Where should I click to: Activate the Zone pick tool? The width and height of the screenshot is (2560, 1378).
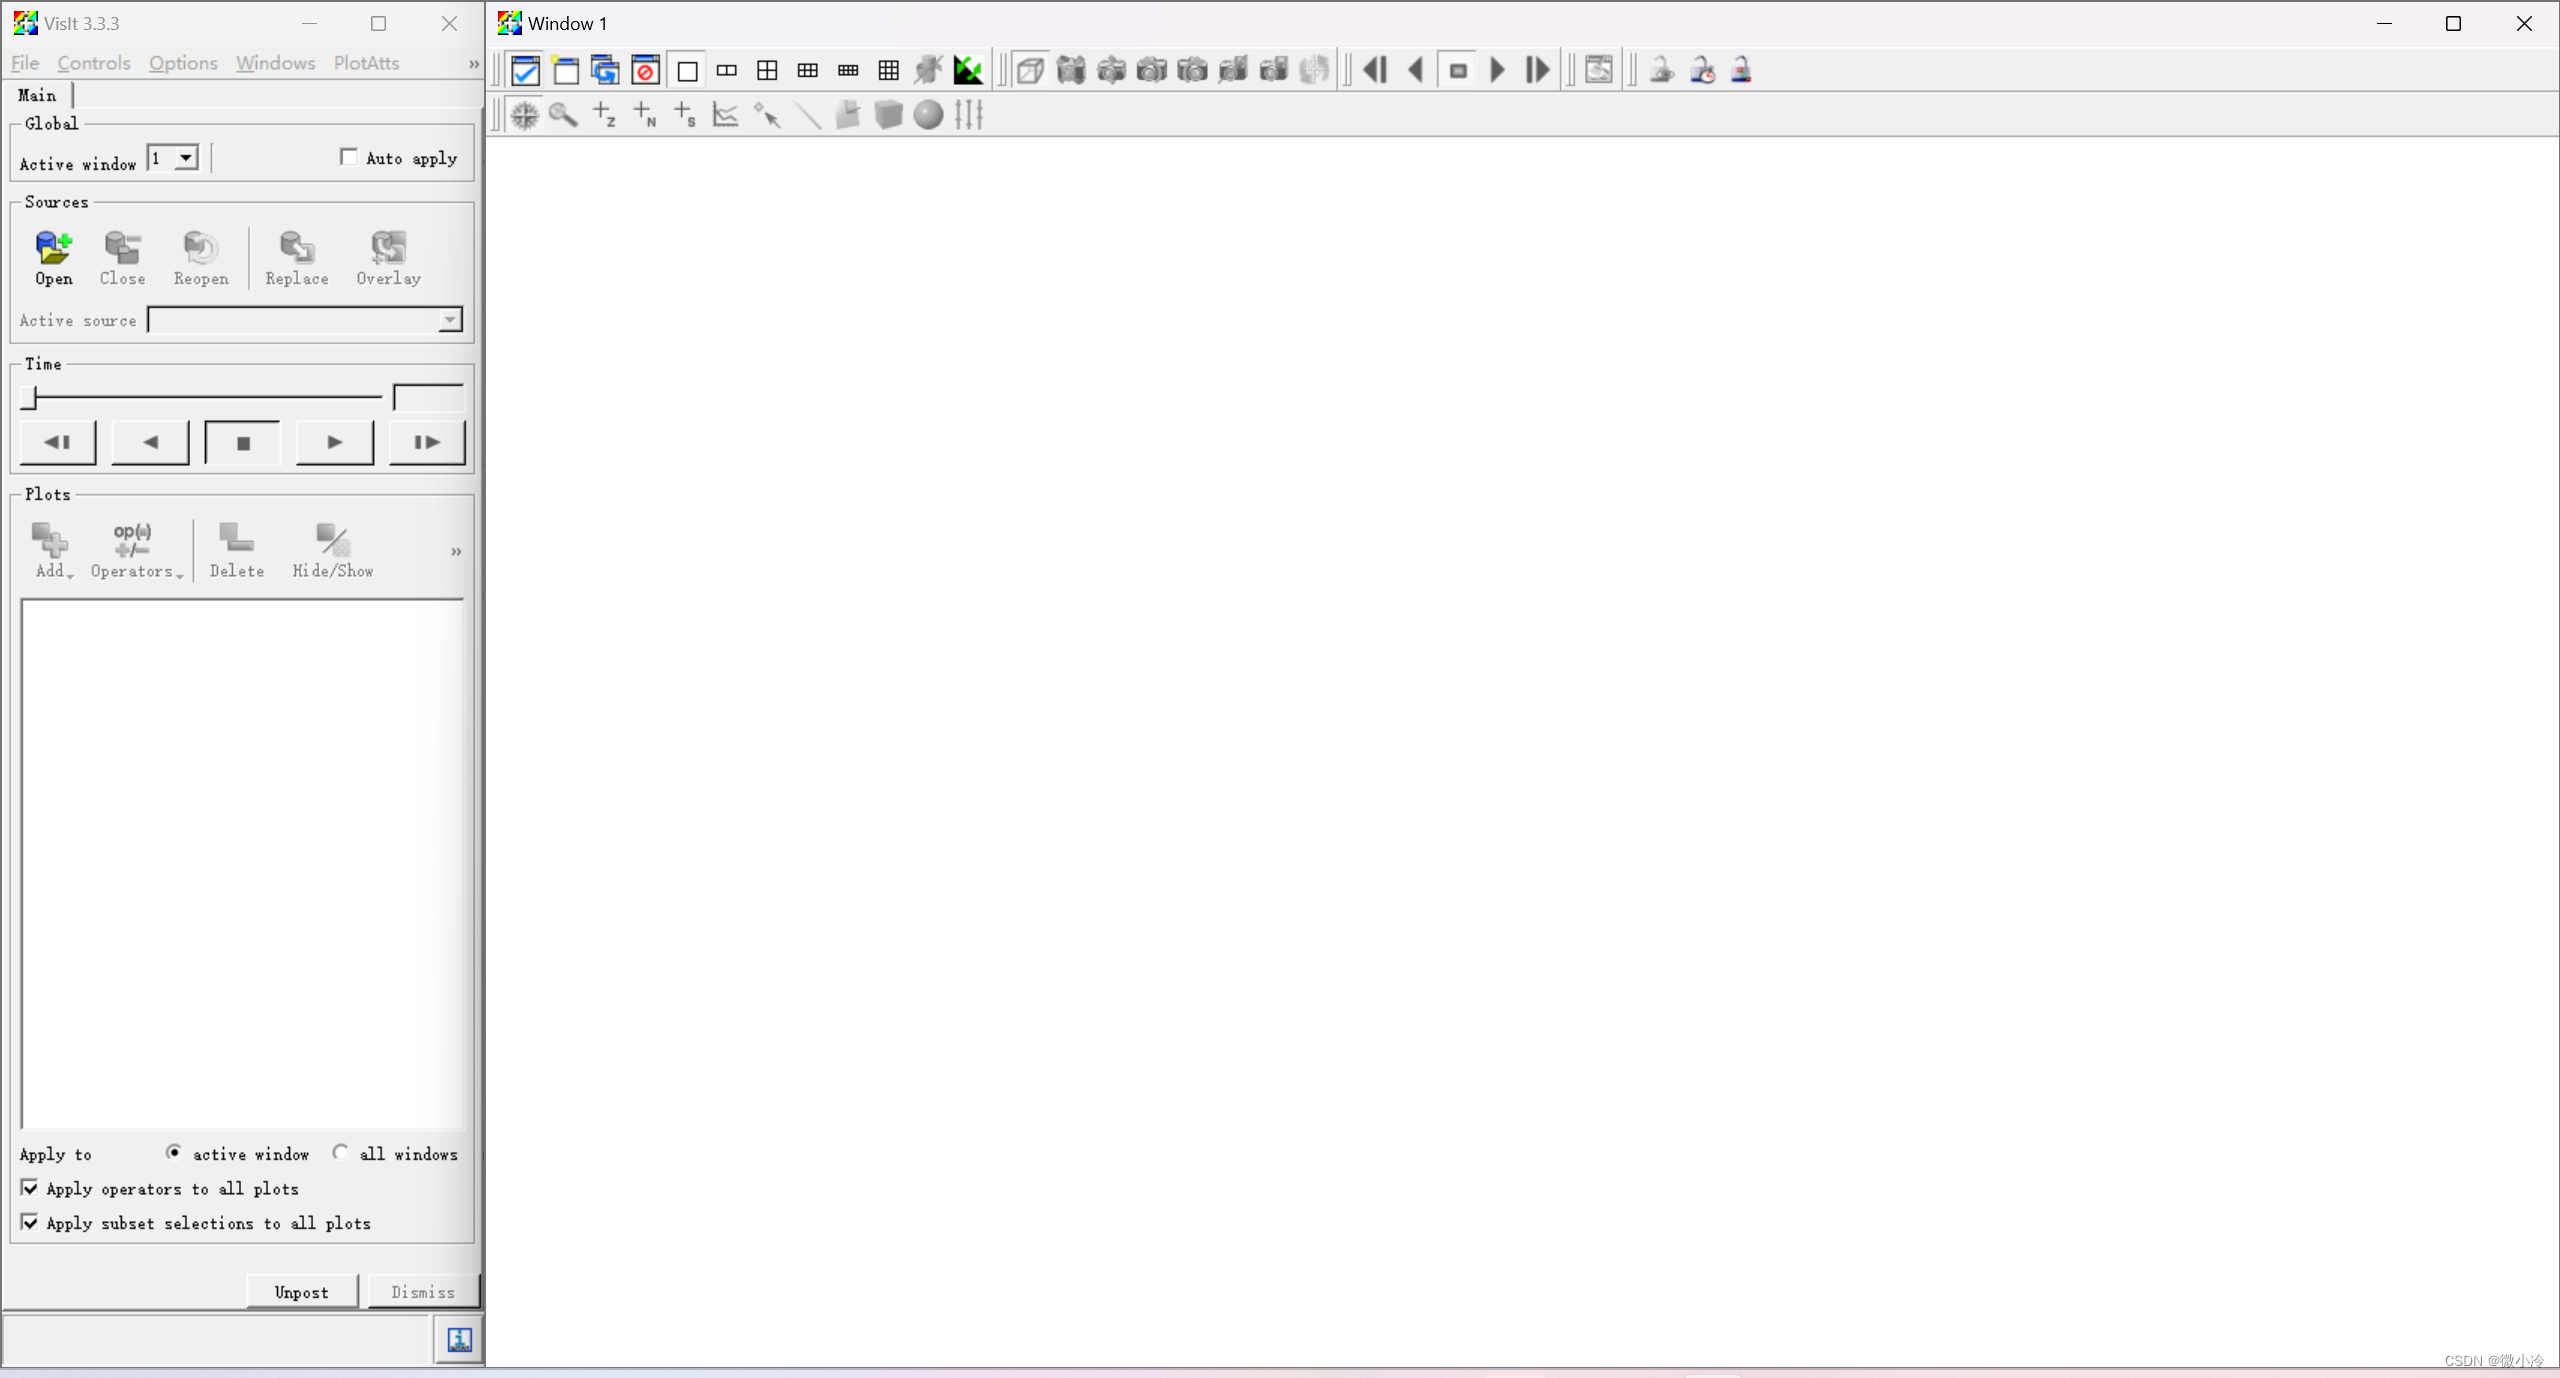[604, 115]
